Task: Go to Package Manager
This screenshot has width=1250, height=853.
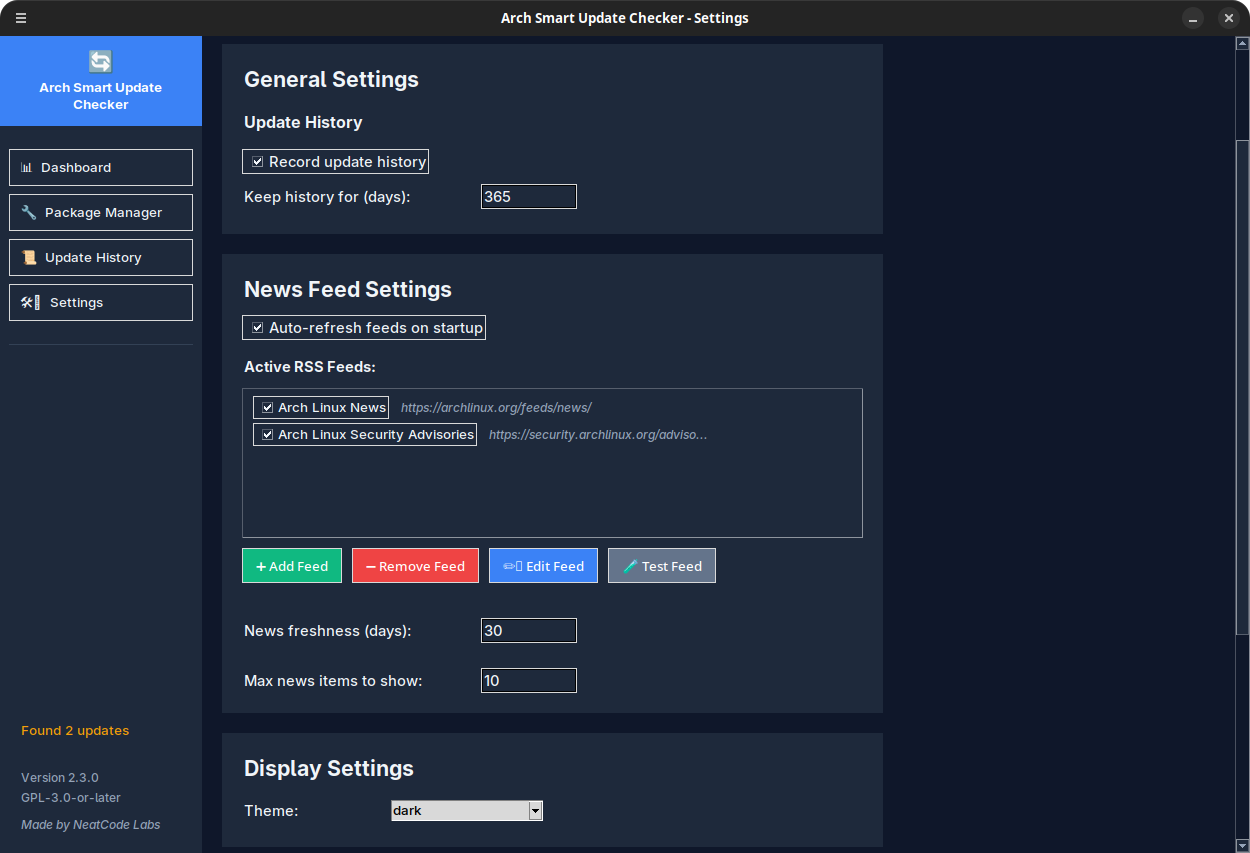Action: 101,212
